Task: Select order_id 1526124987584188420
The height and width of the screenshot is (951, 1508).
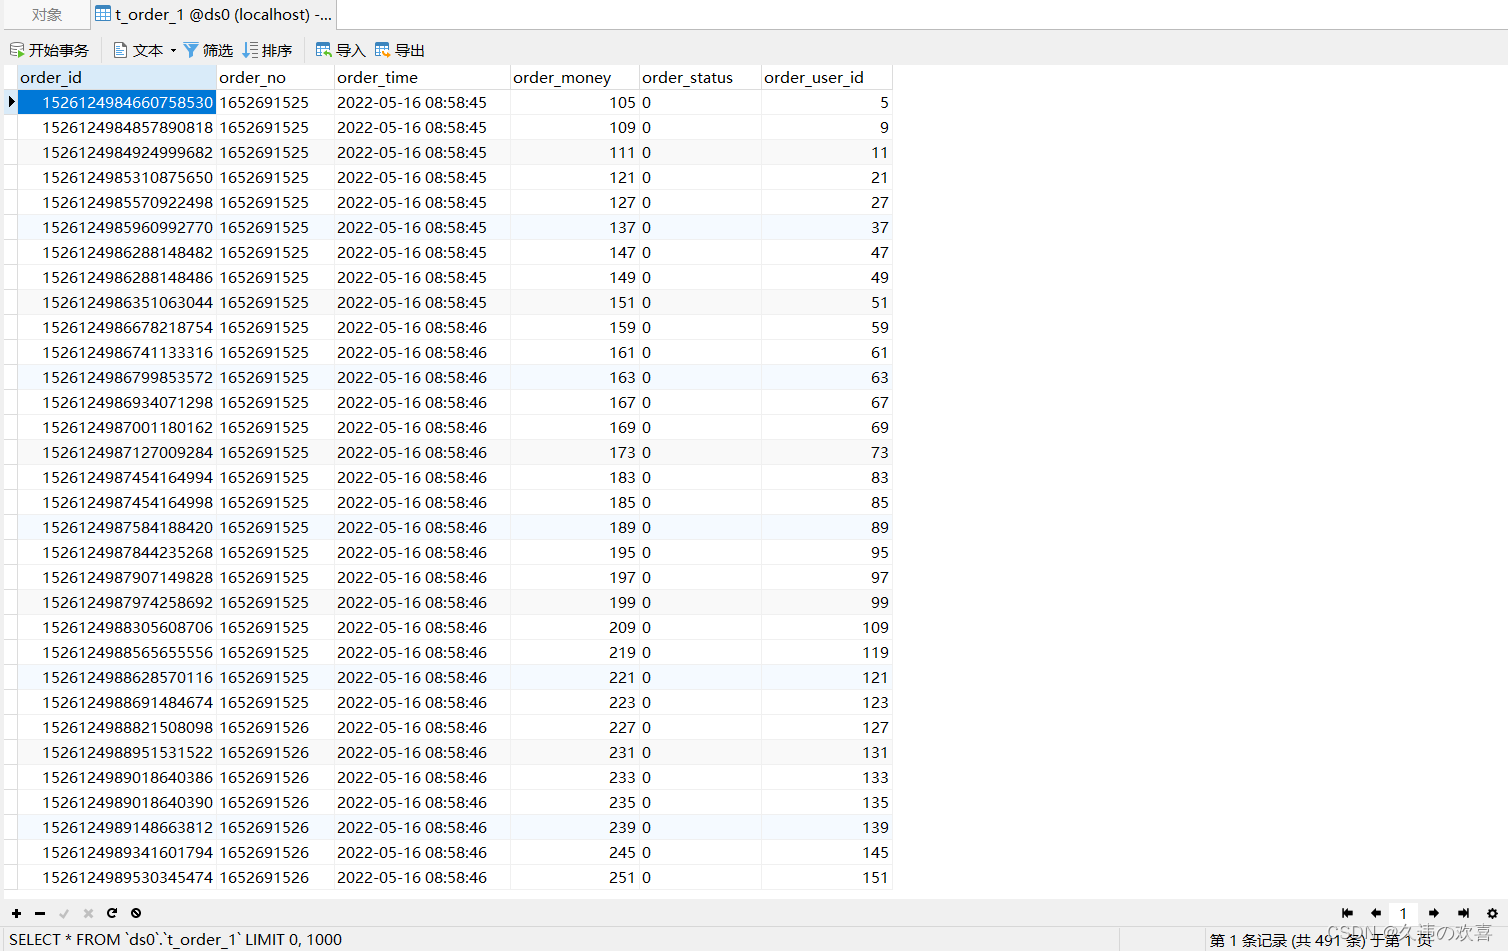Action: pyautogui.click(x=117, y=527)
